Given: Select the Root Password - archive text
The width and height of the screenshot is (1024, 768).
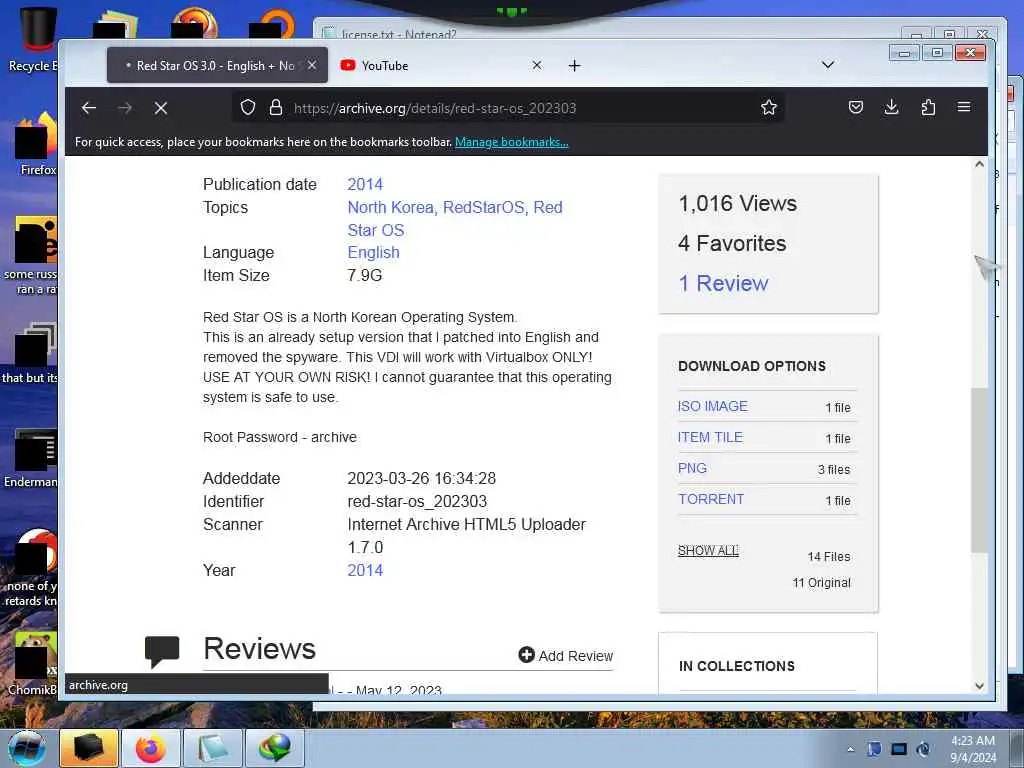Looking at the screenshot, I should pyautogui.click(x=280, y=437).
